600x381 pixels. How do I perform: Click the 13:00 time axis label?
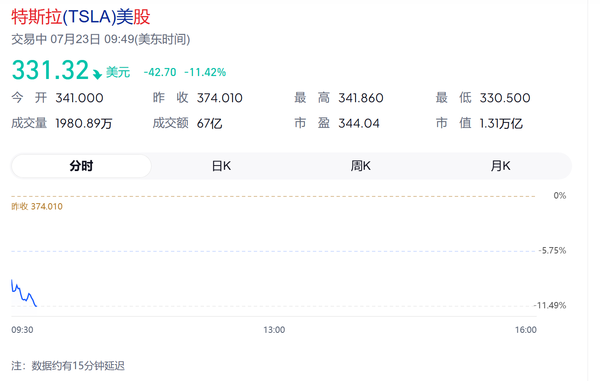point(274,330)
